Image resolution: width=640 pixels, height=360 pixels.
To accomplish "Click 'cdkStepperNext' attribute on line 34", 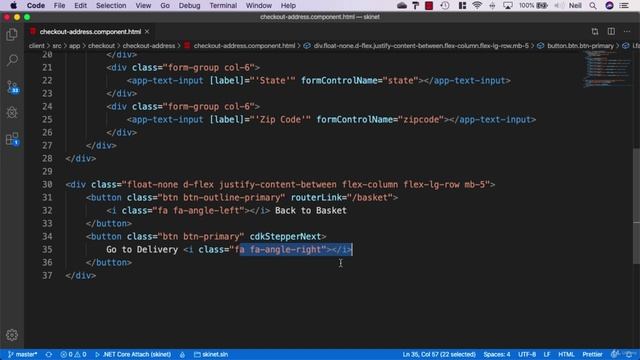I will tap(285, 237).
